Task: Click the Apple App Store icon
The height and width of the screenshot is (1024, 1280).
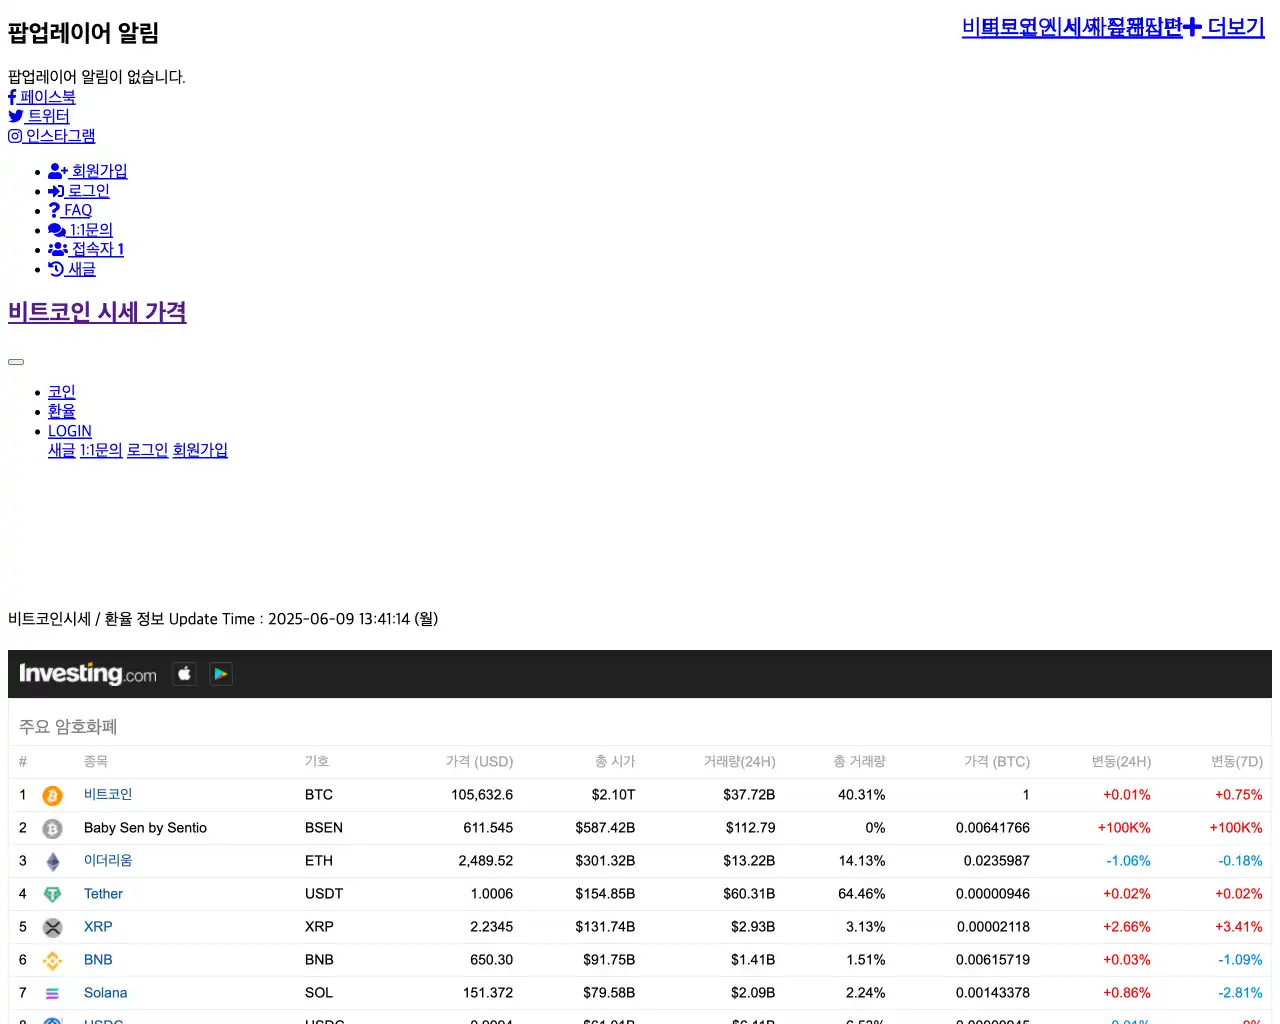Action: click(184, 674)
